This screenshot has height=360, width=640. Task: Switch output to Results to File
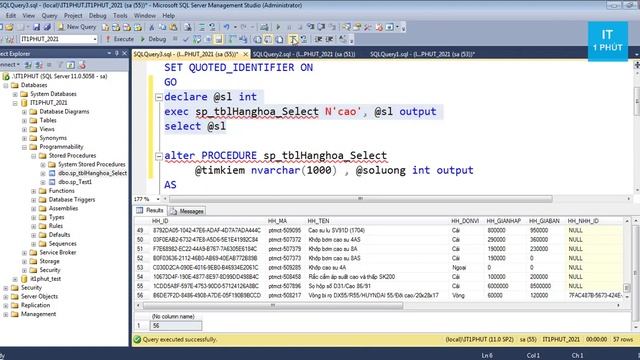coord(279,39)
